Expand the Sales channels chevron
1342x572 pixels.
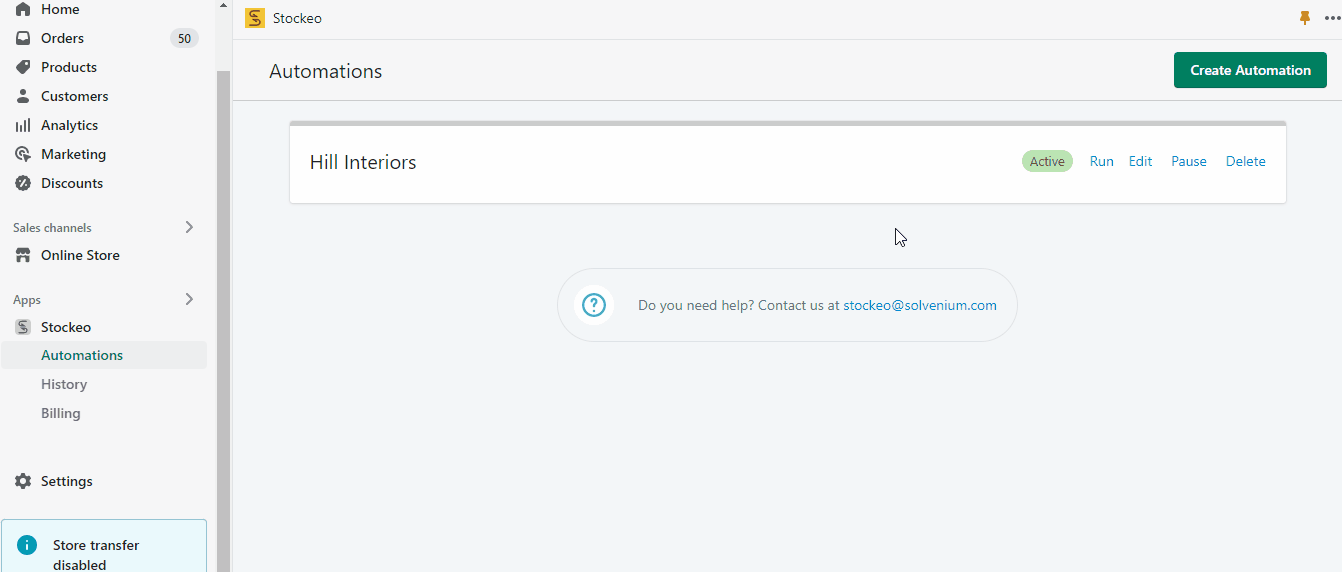(189, 227)
